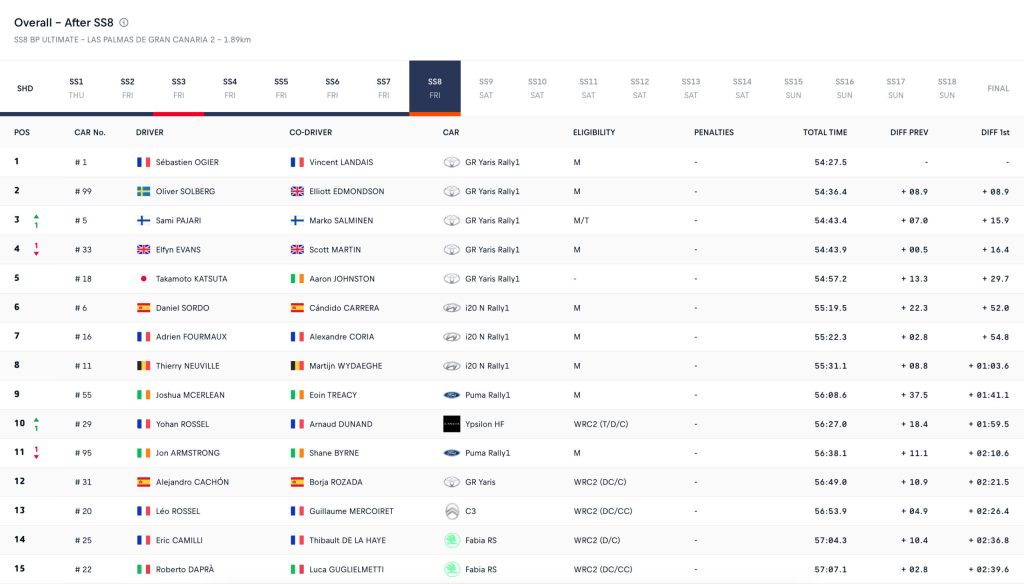Click the Japanese flag beside Takamoto Katsuta
The image size is (1024, 584).
[144, 279]
